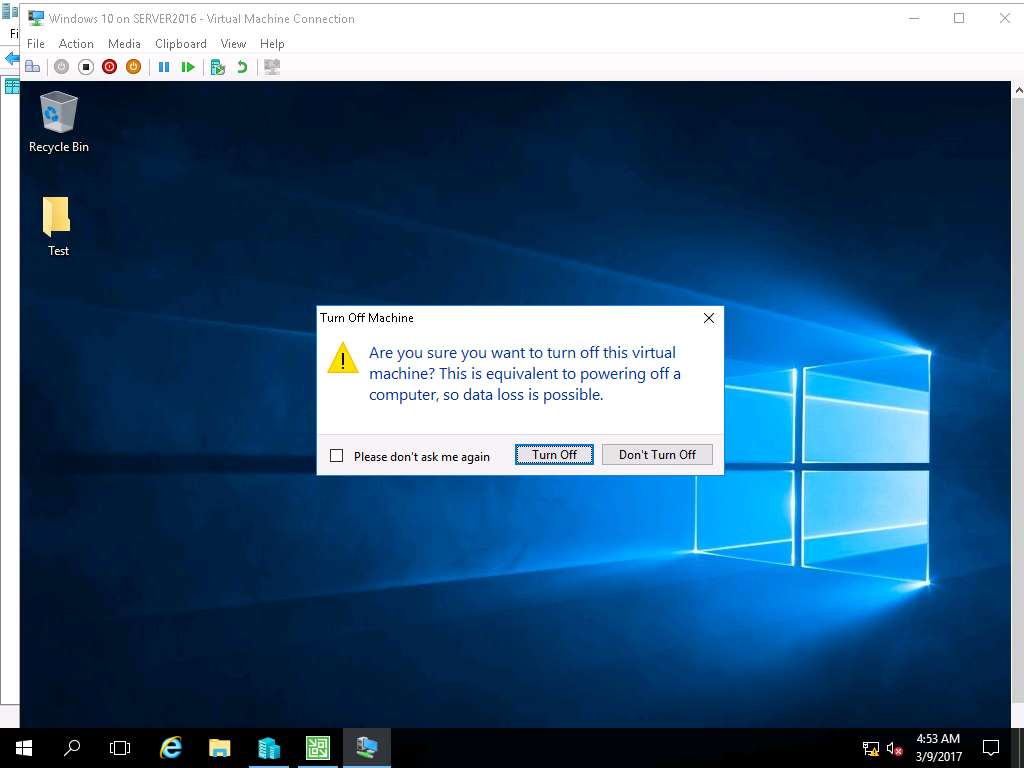The image size is (1024, 768).
Task: Click the green maze taskbar icon
Action: (x=317, y=748)
